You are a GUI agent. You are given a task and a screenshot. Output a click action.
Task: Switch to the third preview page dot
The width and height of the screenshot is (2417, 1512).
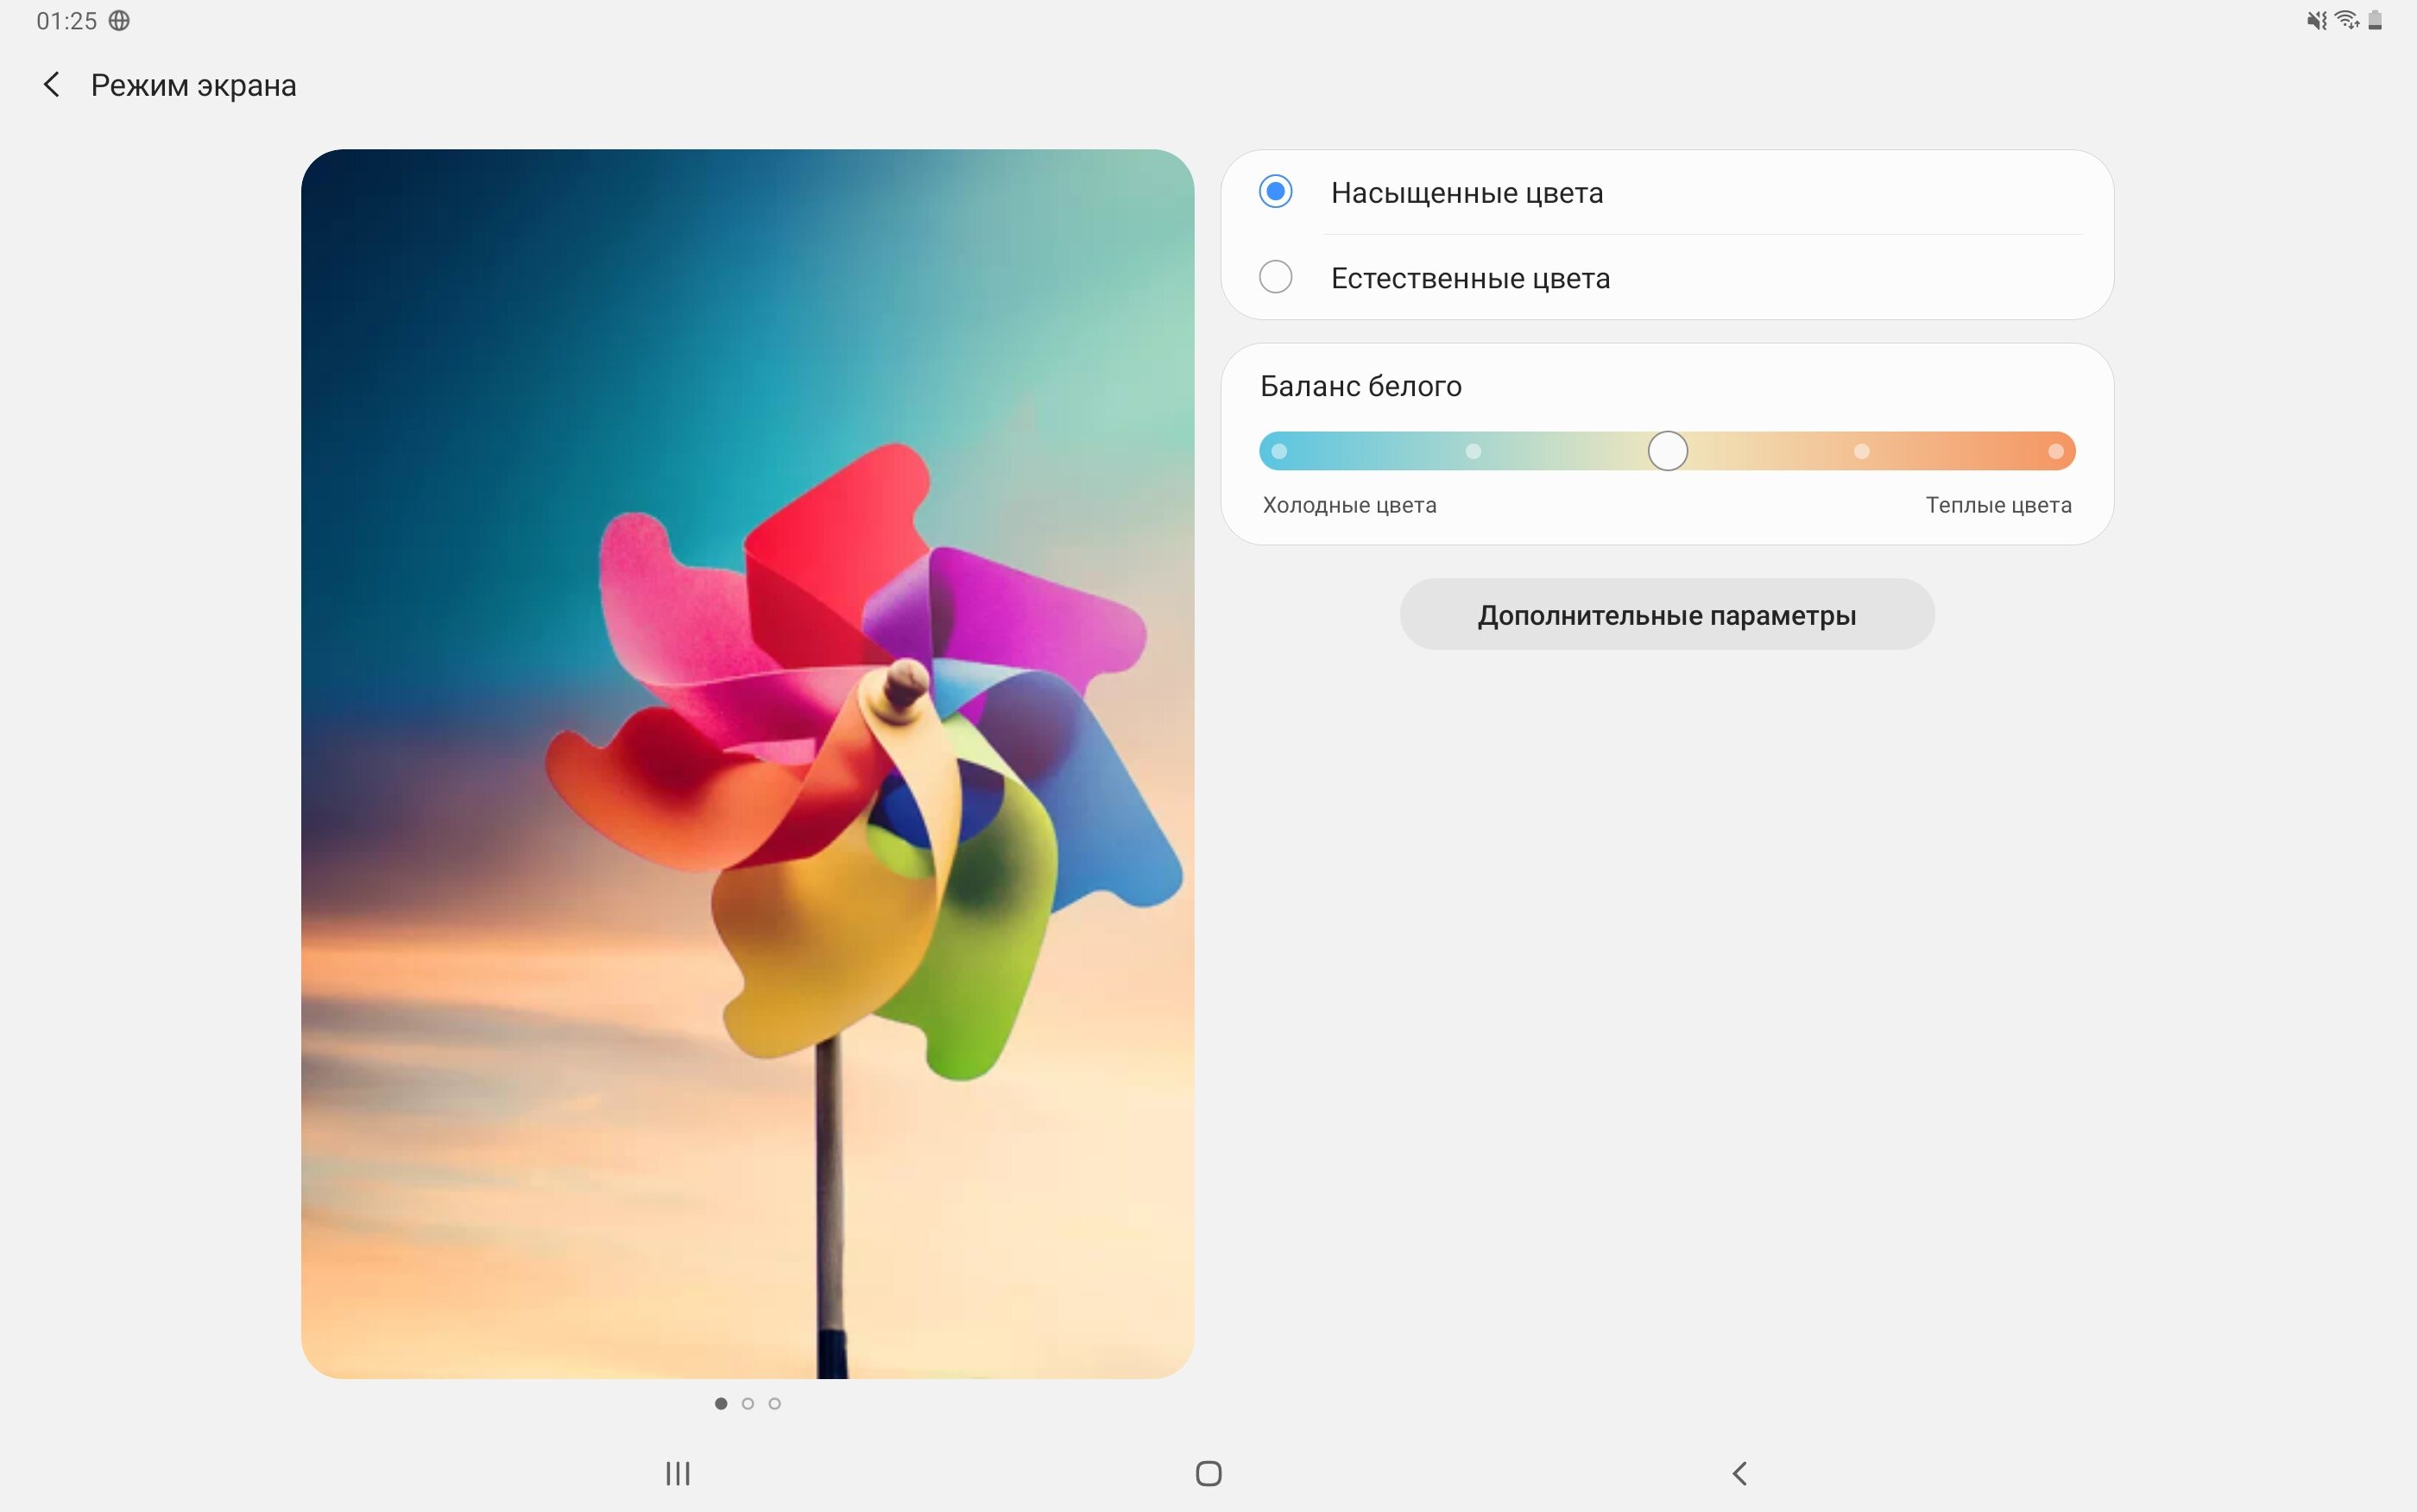click(774, 1404)
